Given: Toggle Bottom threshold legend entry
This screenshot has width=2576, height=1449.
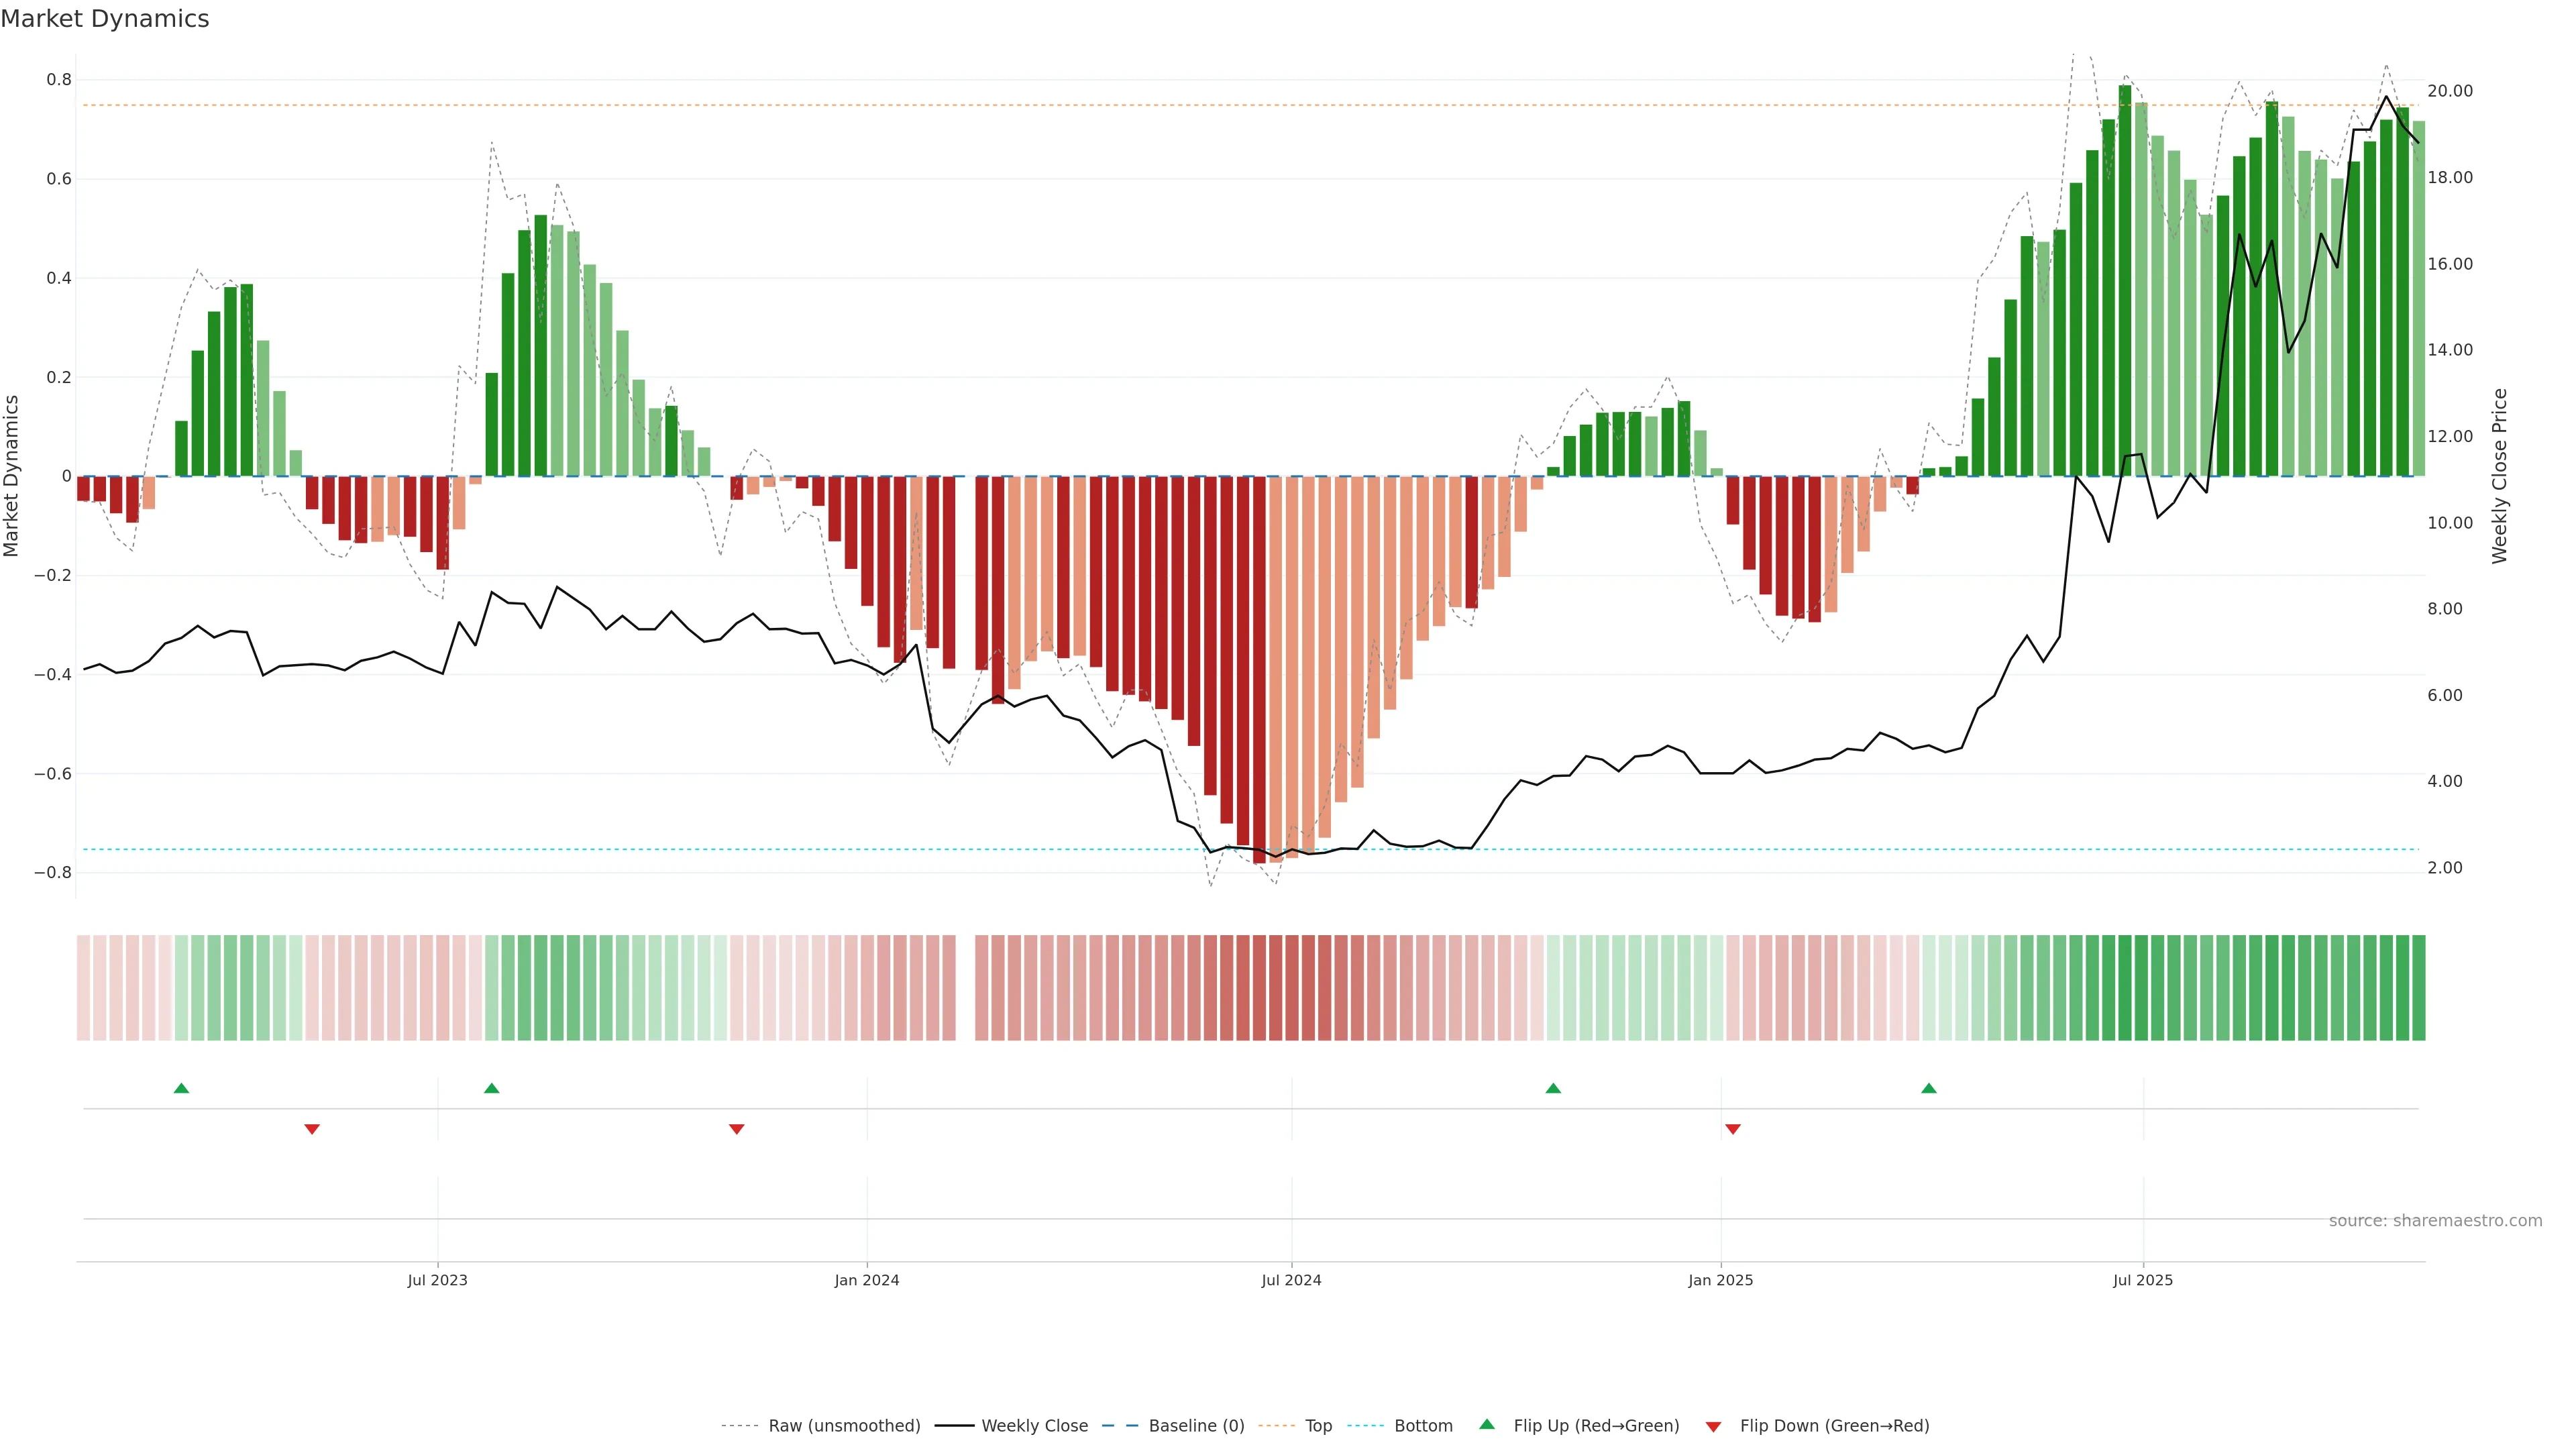Looking at the screenshot, I should click(1423, 1425).
